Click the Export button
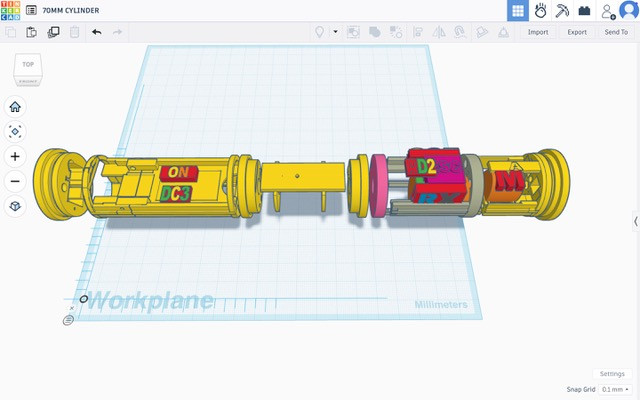This screenshot has height=400, width=640. (x=577, y=32)
